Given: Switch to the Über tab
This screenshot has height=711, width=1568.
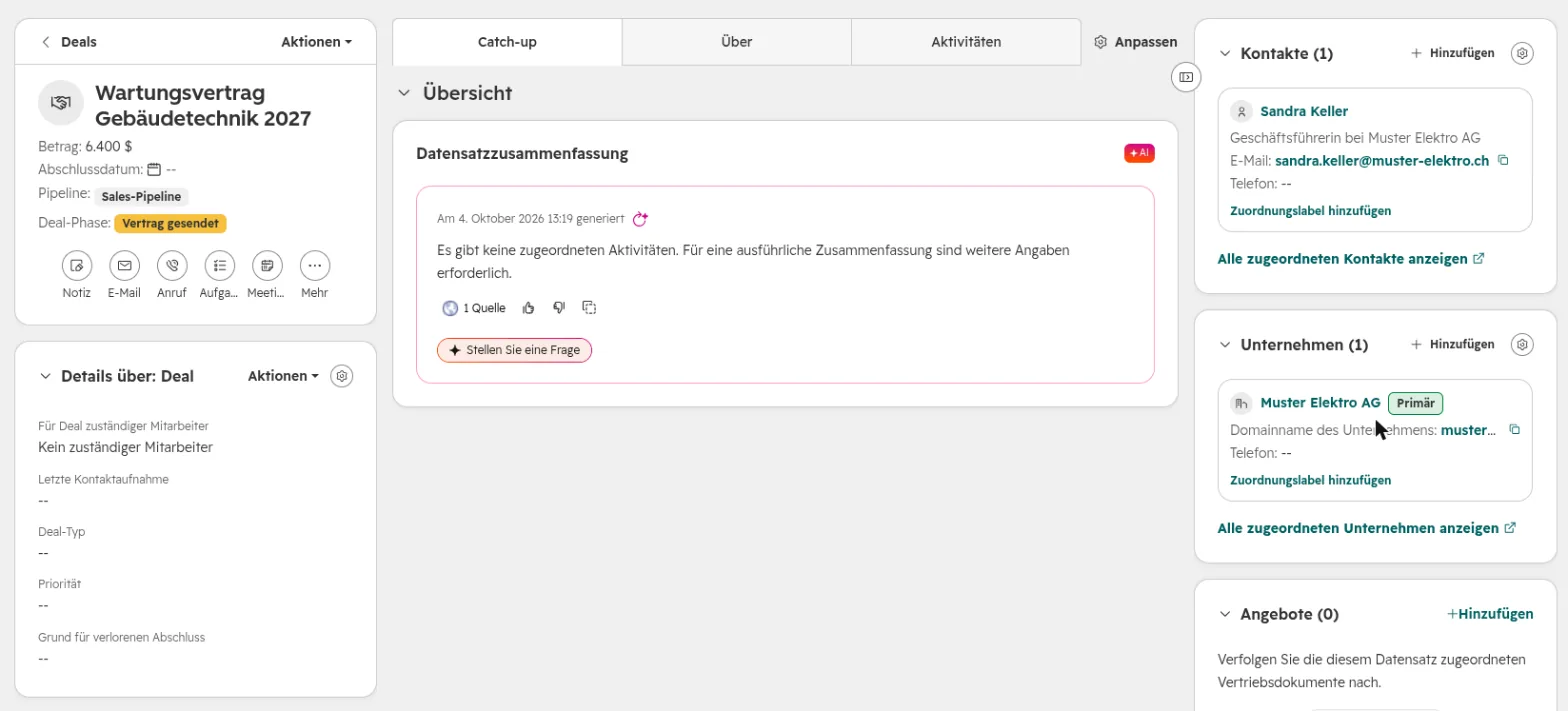Looking at the screenshot, I should coord(737,42).
